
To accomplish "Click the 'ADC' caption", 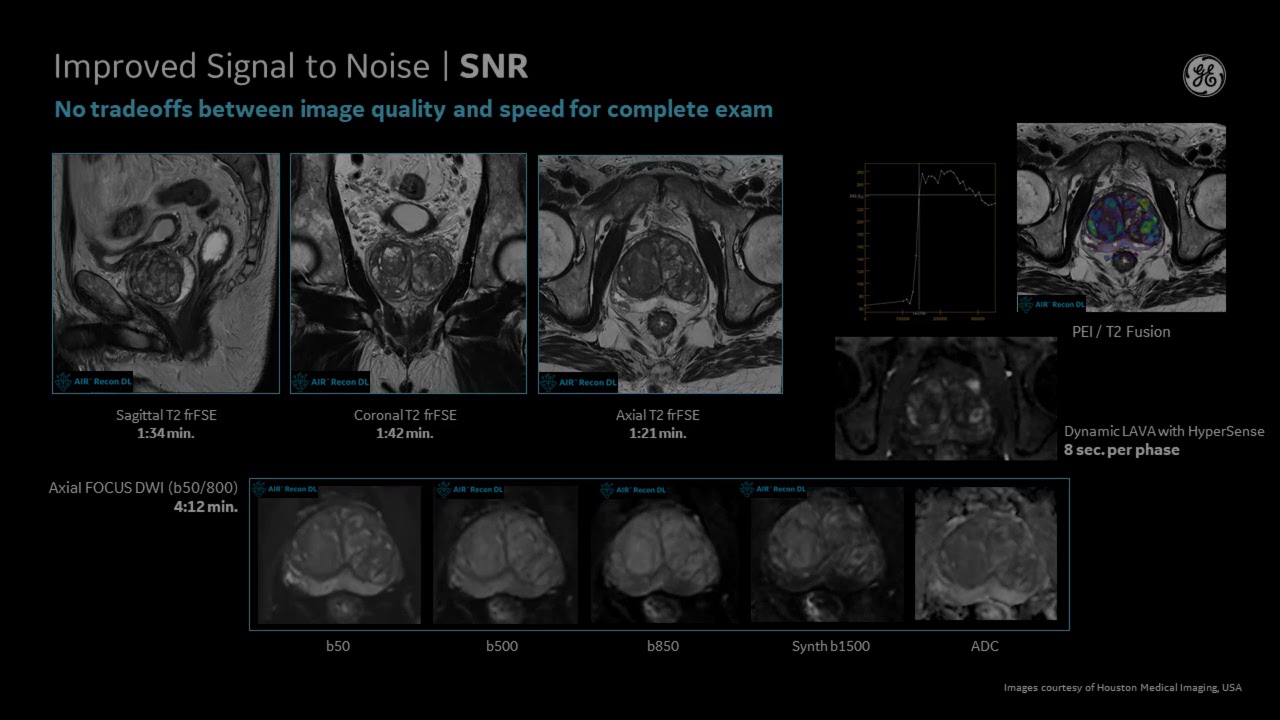I will (985, 646).
